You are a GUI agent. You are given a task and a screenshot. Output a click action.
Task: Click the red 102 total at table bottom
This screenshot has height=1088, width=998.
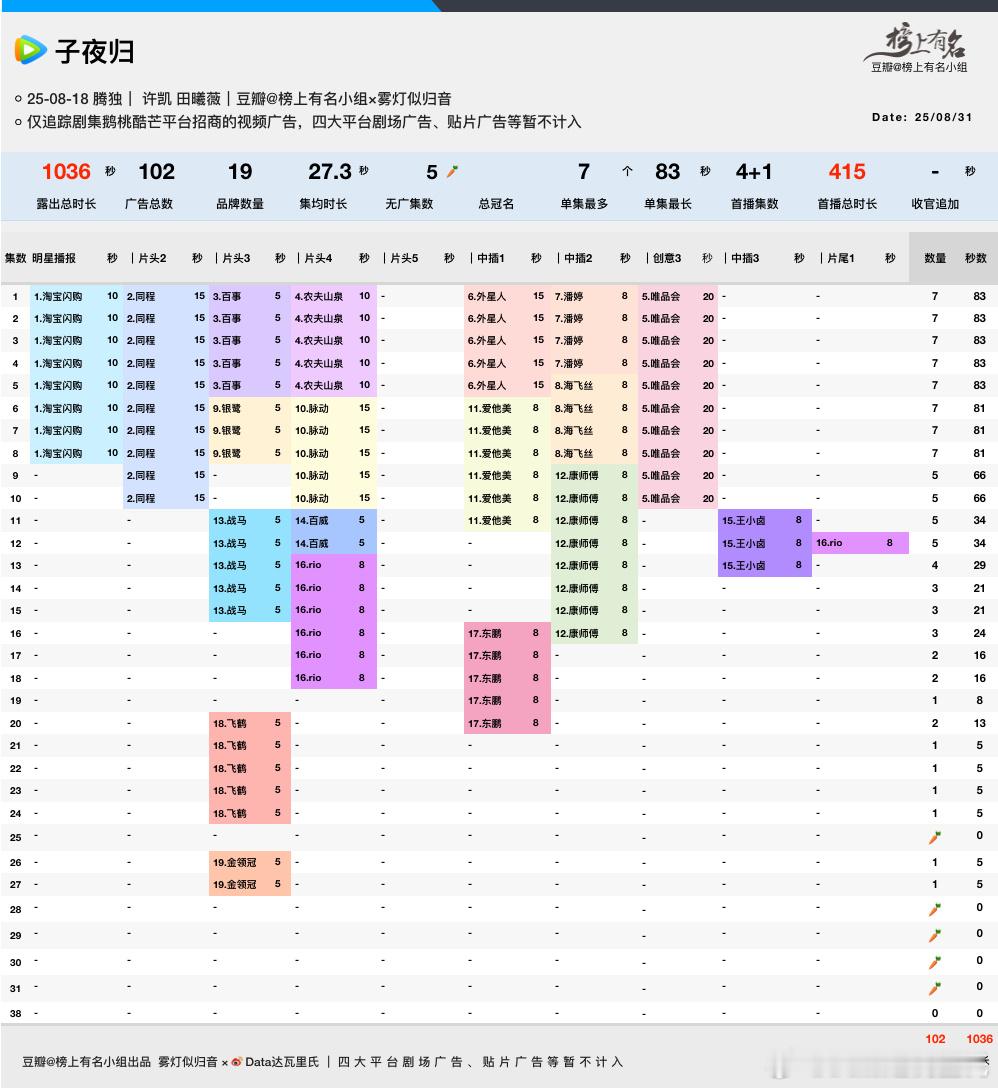pos(935,1039)
